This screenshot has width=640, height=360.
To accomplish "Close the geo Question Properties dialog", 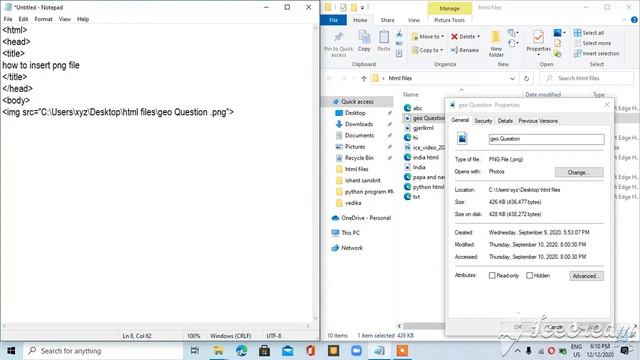I will click(x=607, y=105).
